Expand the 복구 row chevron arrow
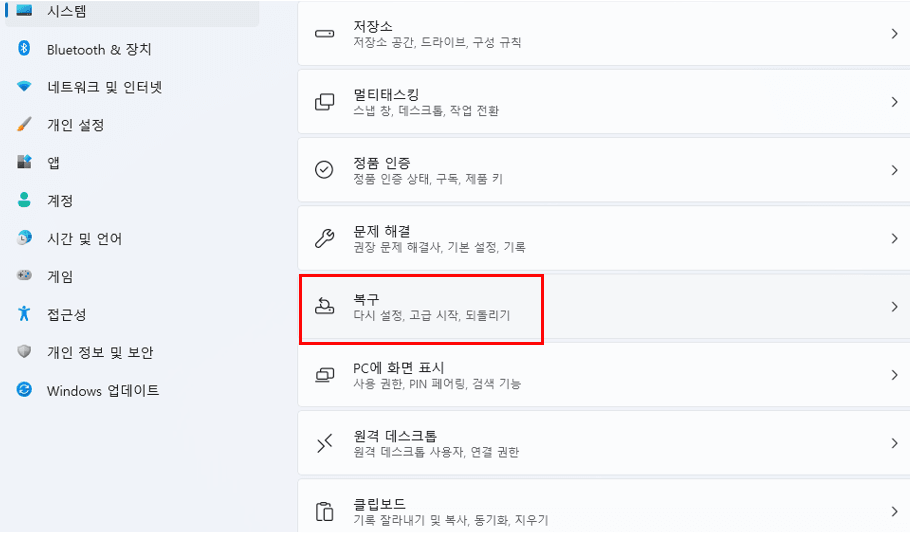 click(x=894, y=307)
